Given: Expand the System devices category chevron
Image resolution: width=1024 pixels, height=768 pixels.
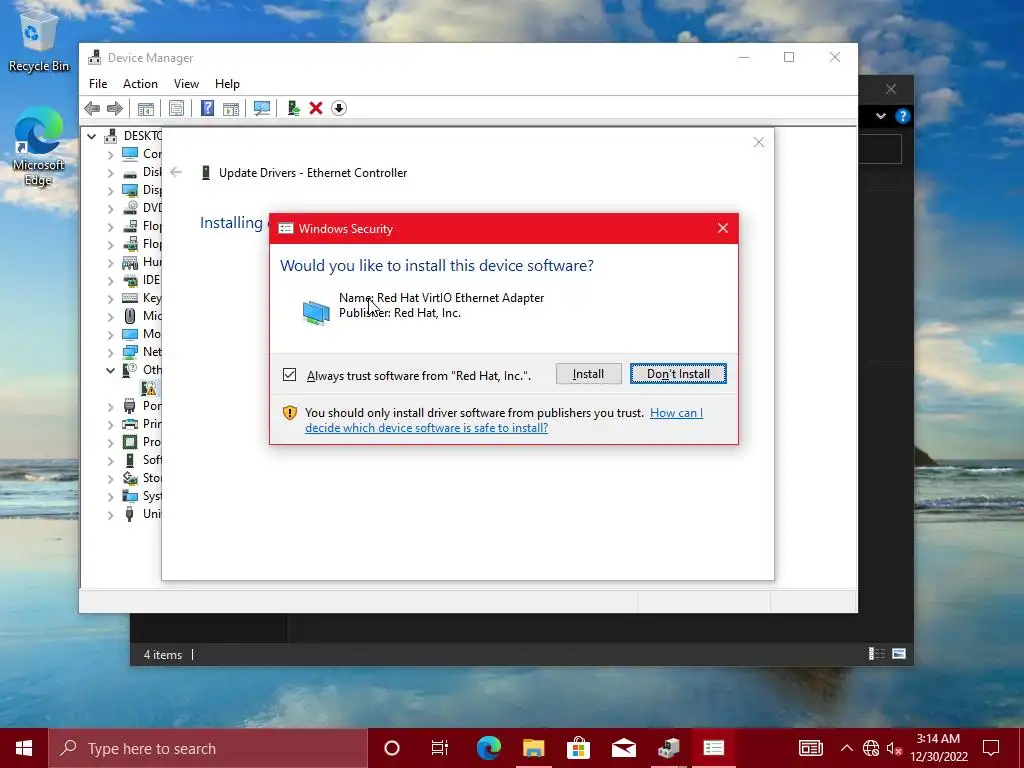Looking at the screenshot, I should [x=110, y=497].
